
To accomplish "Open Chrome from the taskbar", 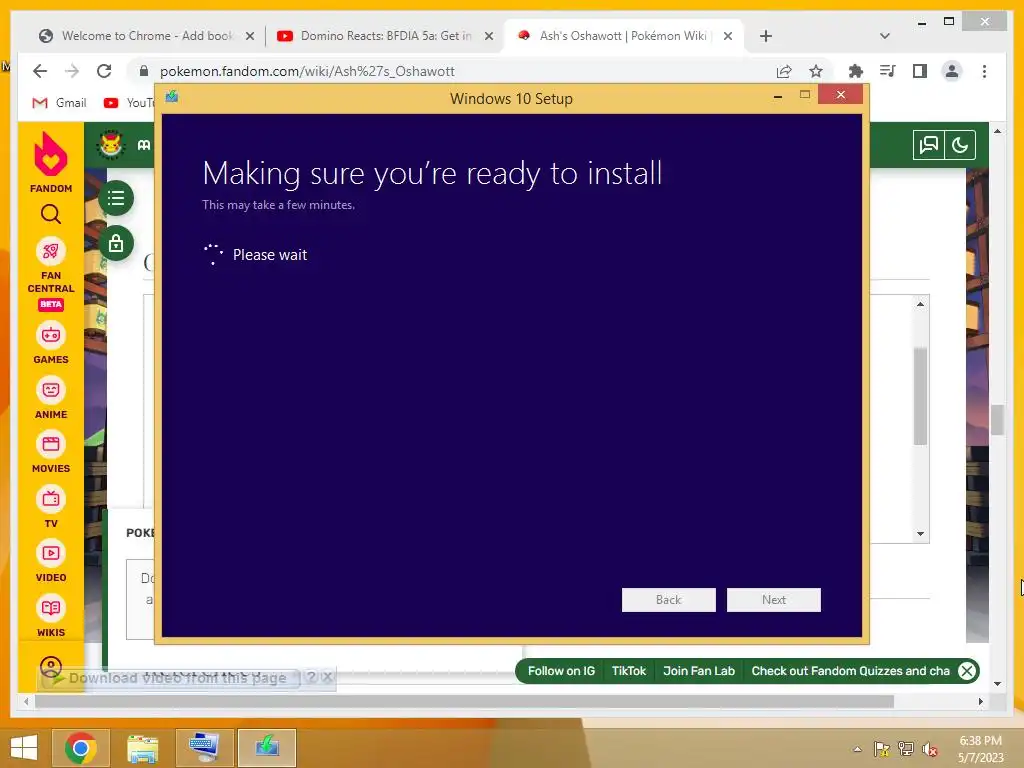I will coord(80,748).
